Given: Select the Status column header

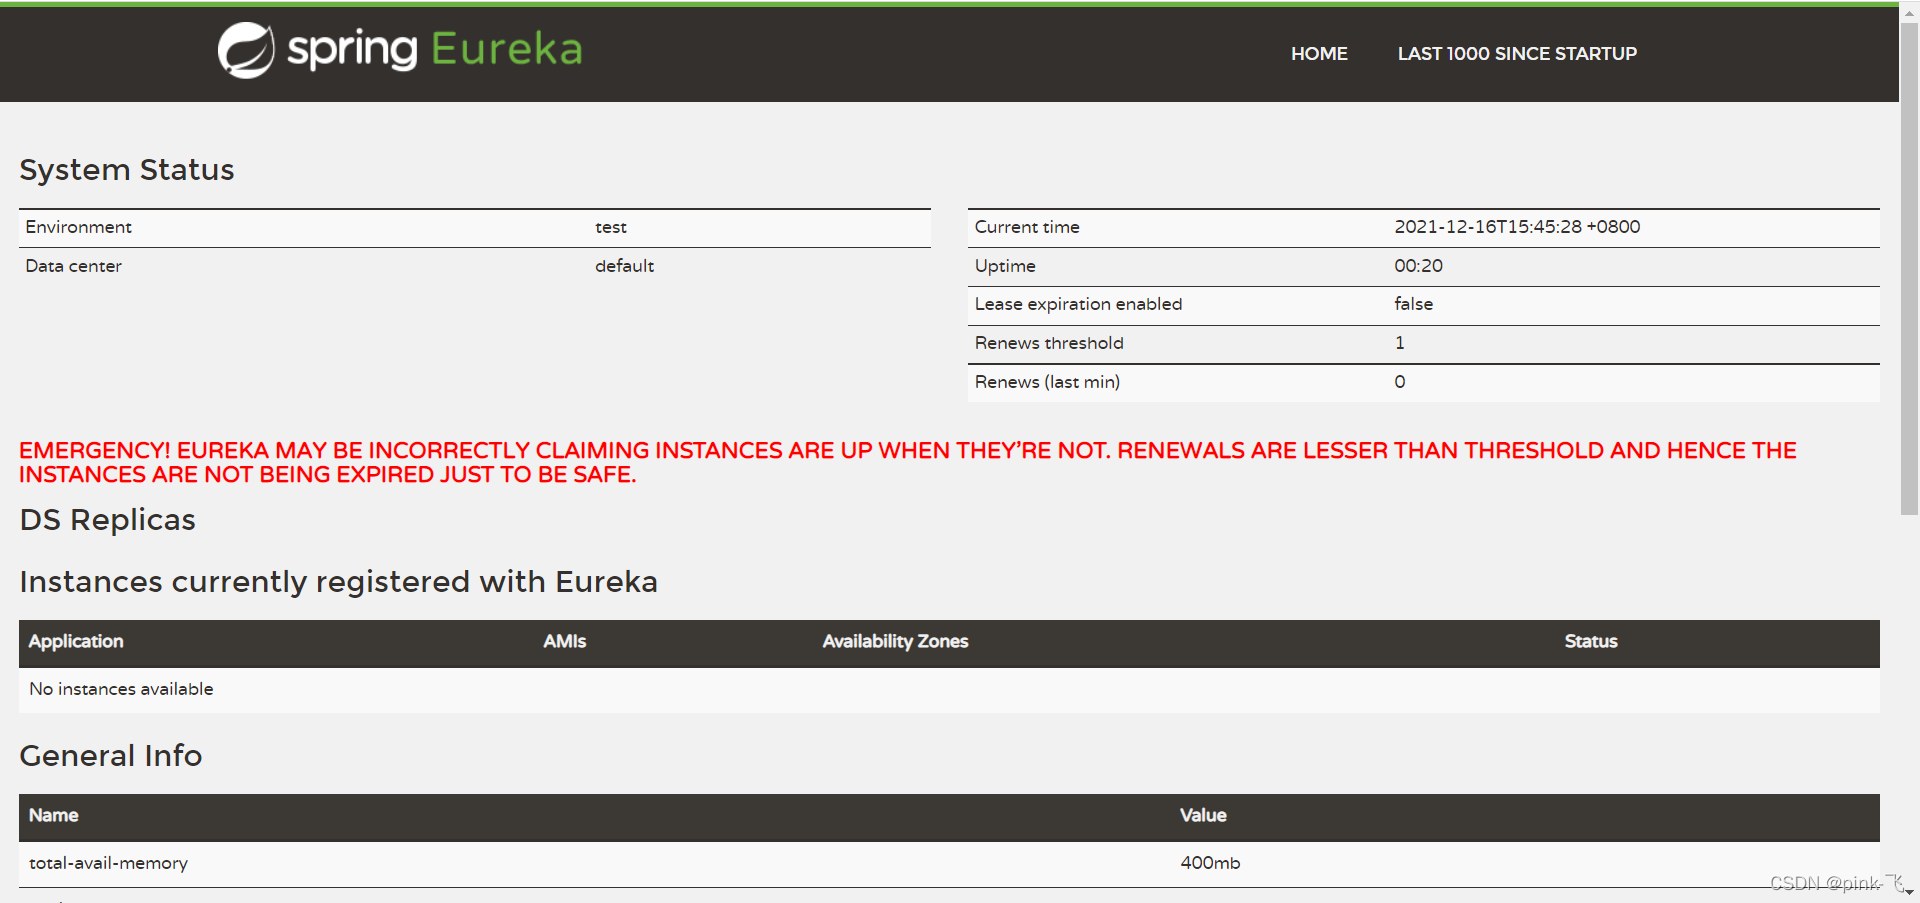Looking at the screenshot, I should (x=1590, y=641).
